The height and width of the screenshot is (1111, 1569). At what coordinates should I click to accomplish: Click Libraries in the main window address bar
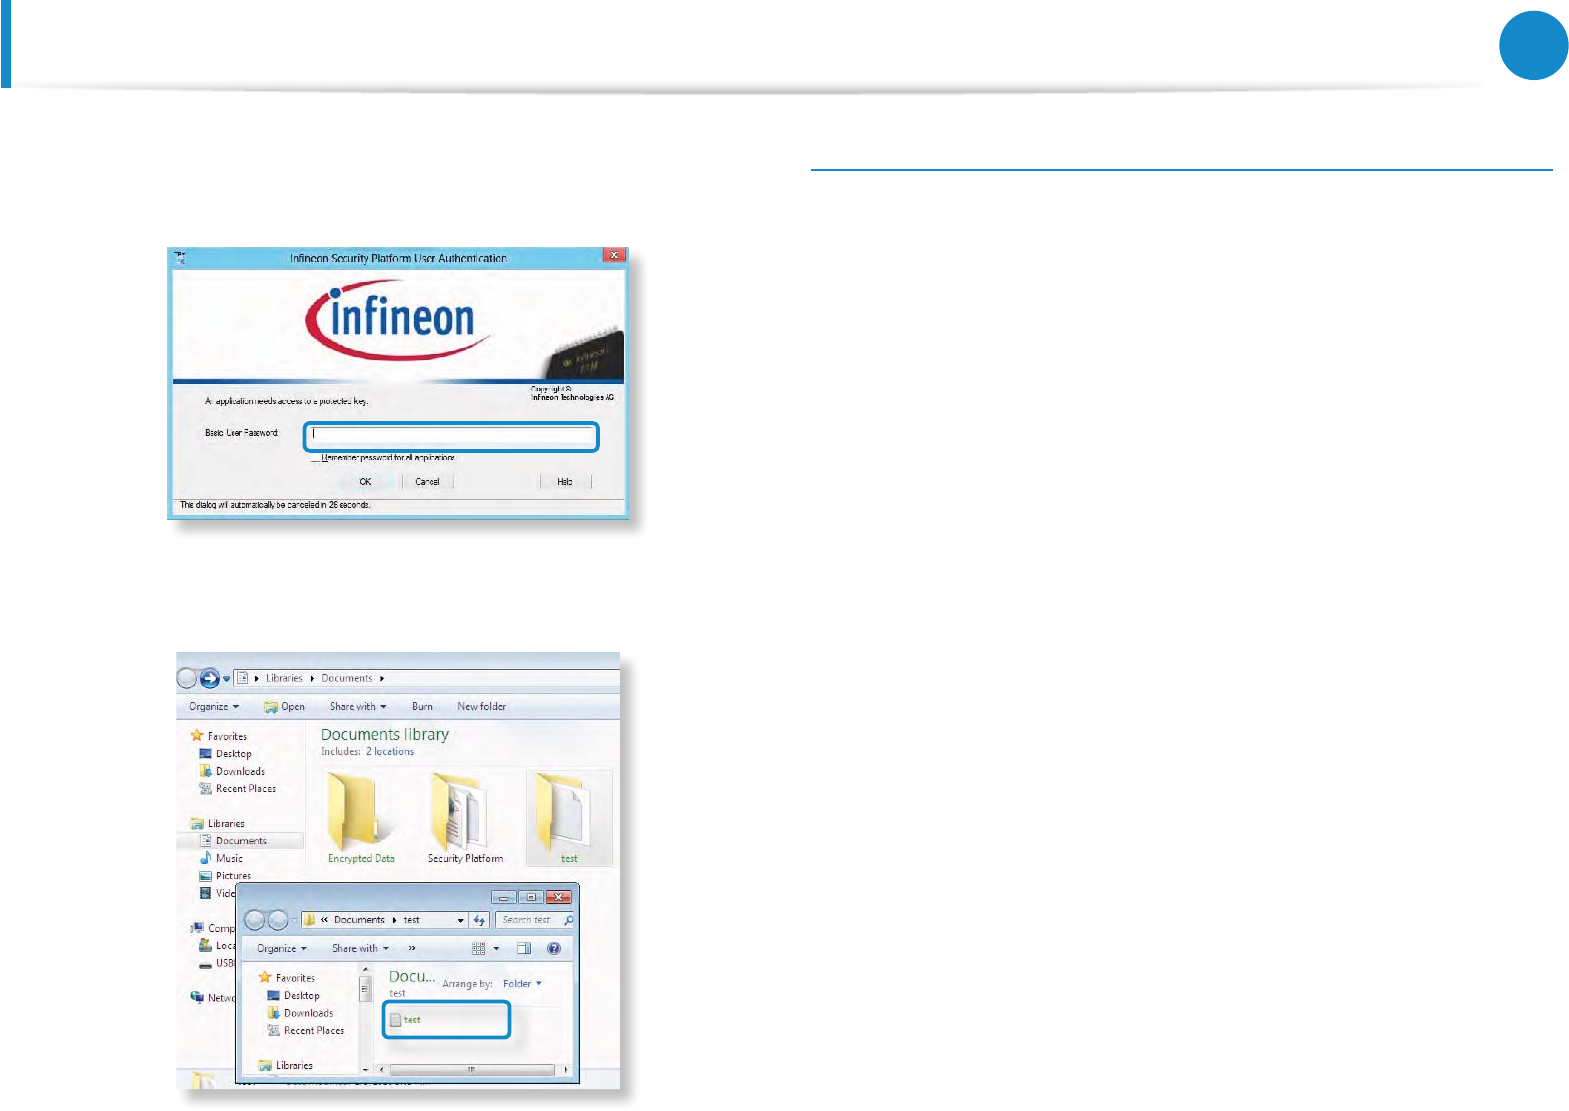pos(284,678)
